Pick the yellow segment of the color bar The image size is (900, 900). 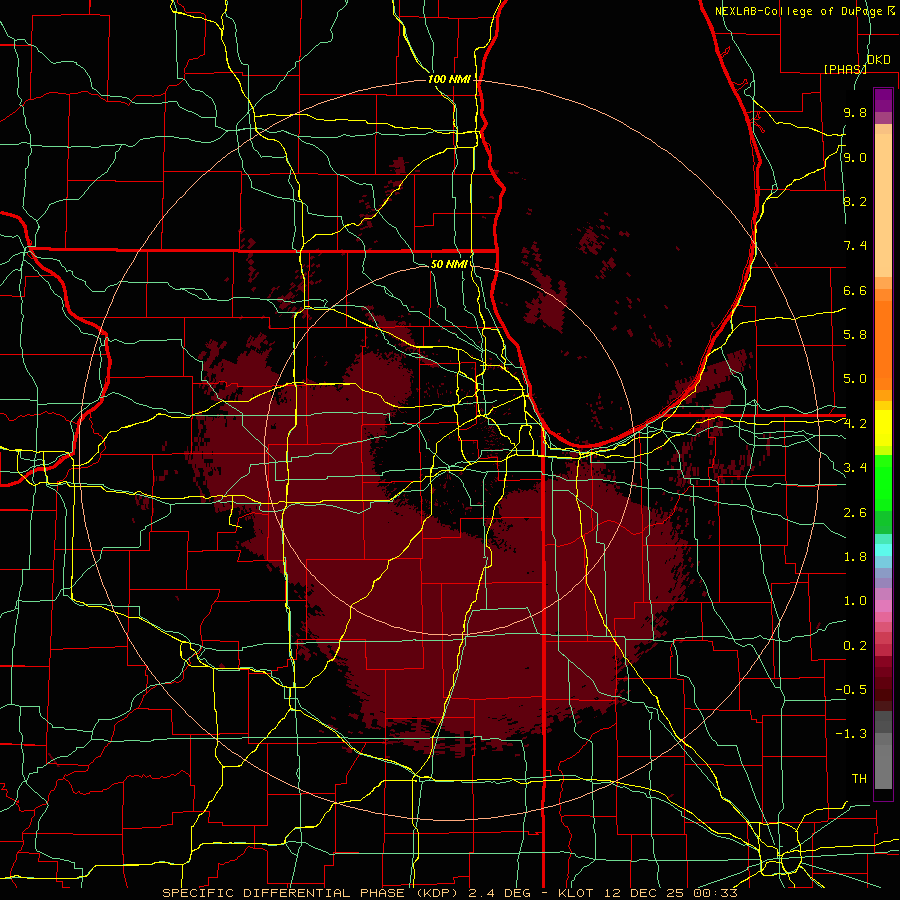[883, 428]
